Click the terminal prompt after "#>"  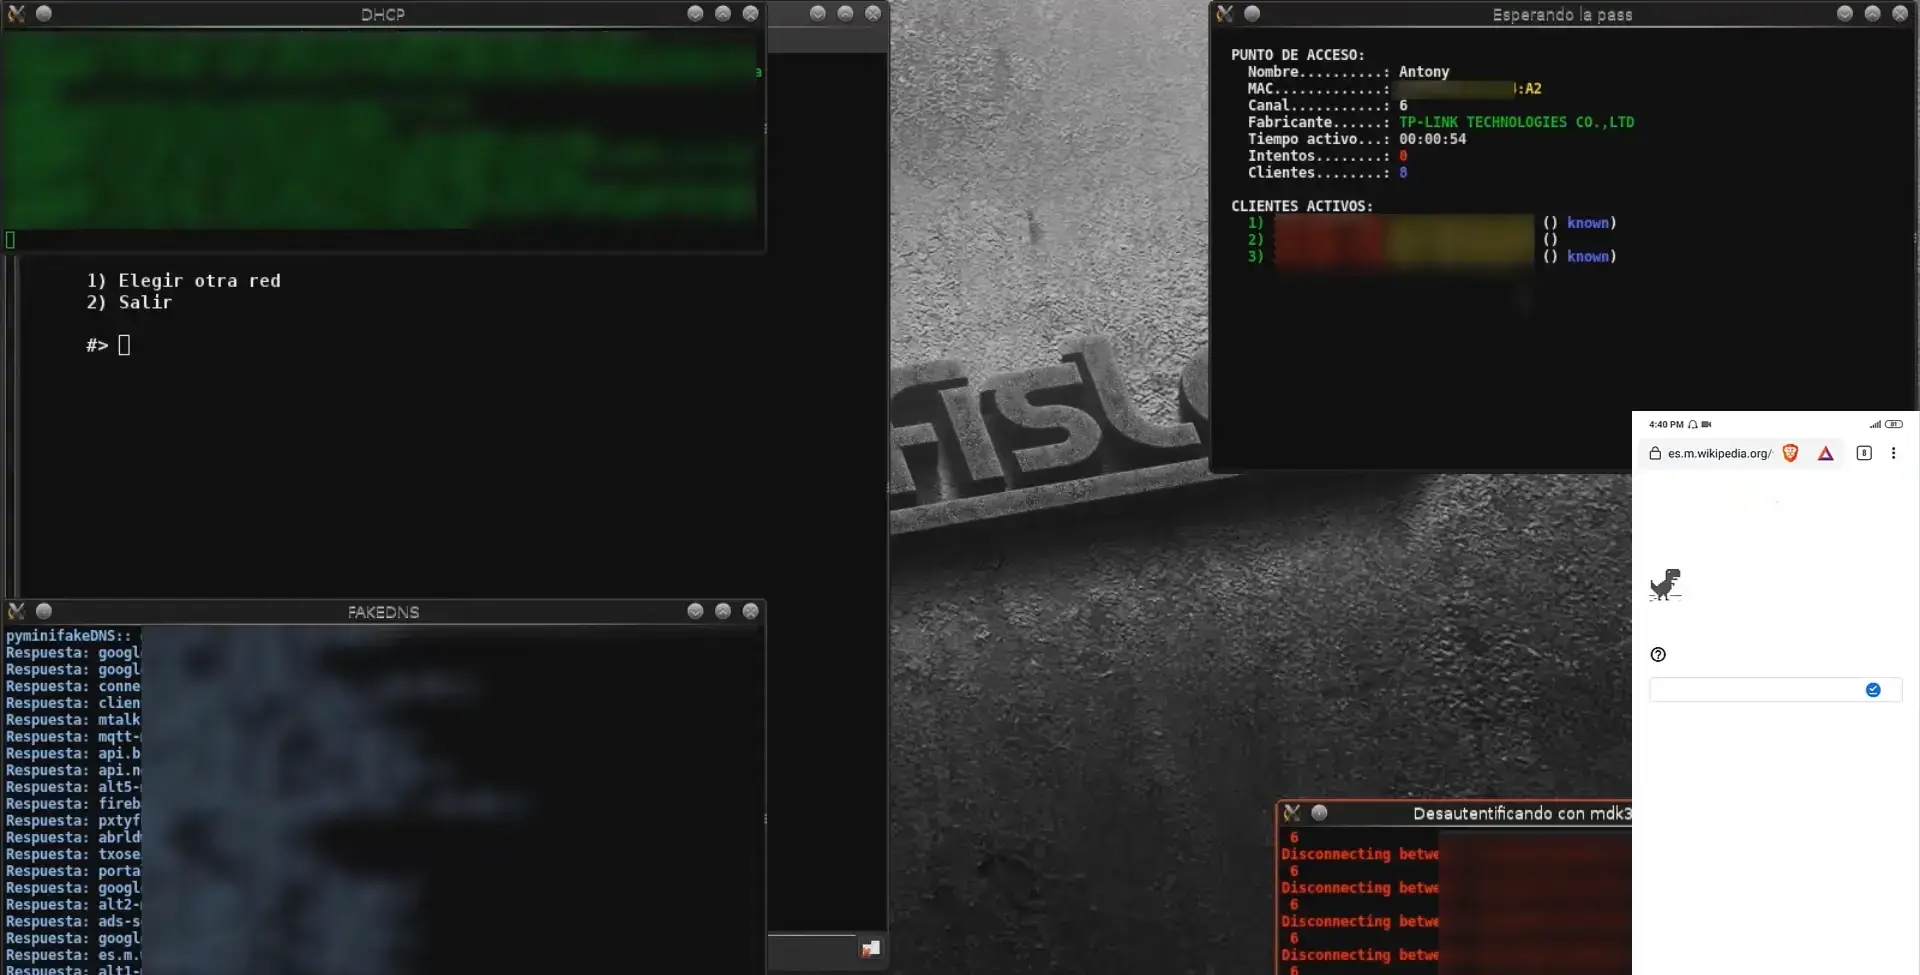[124, 345]
